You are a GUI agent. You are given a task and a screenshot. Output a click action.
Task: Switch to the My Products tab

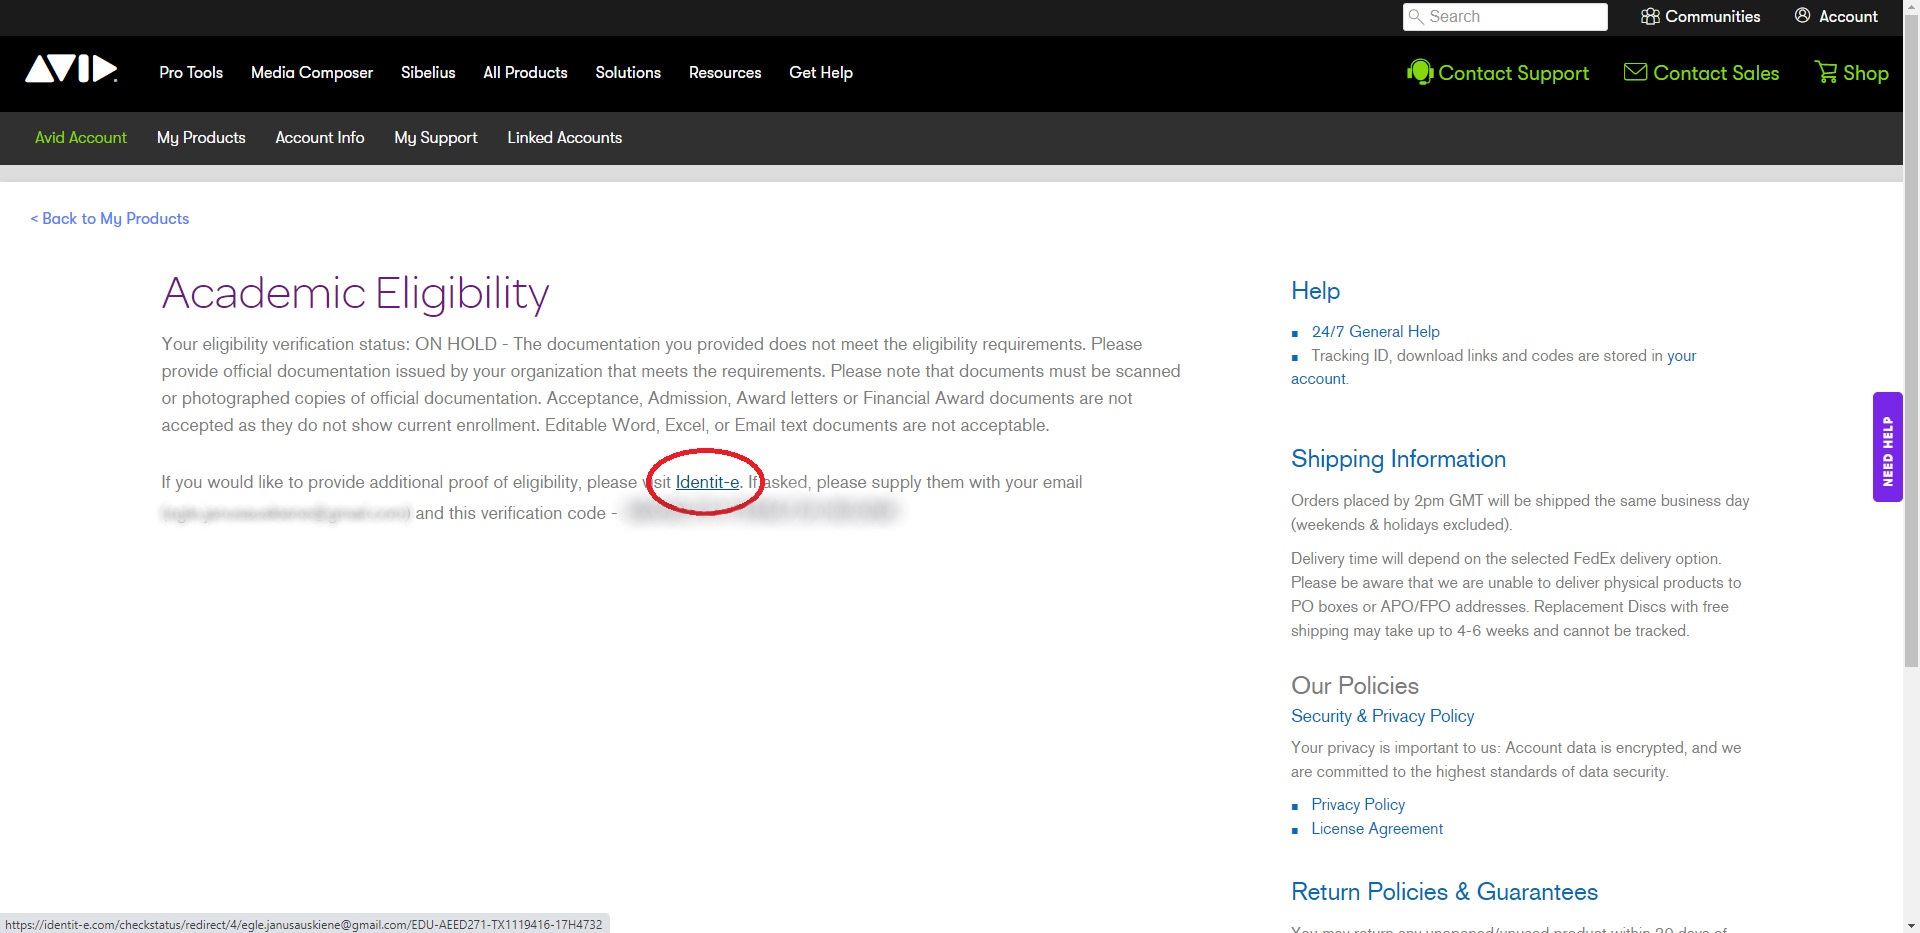201,137
